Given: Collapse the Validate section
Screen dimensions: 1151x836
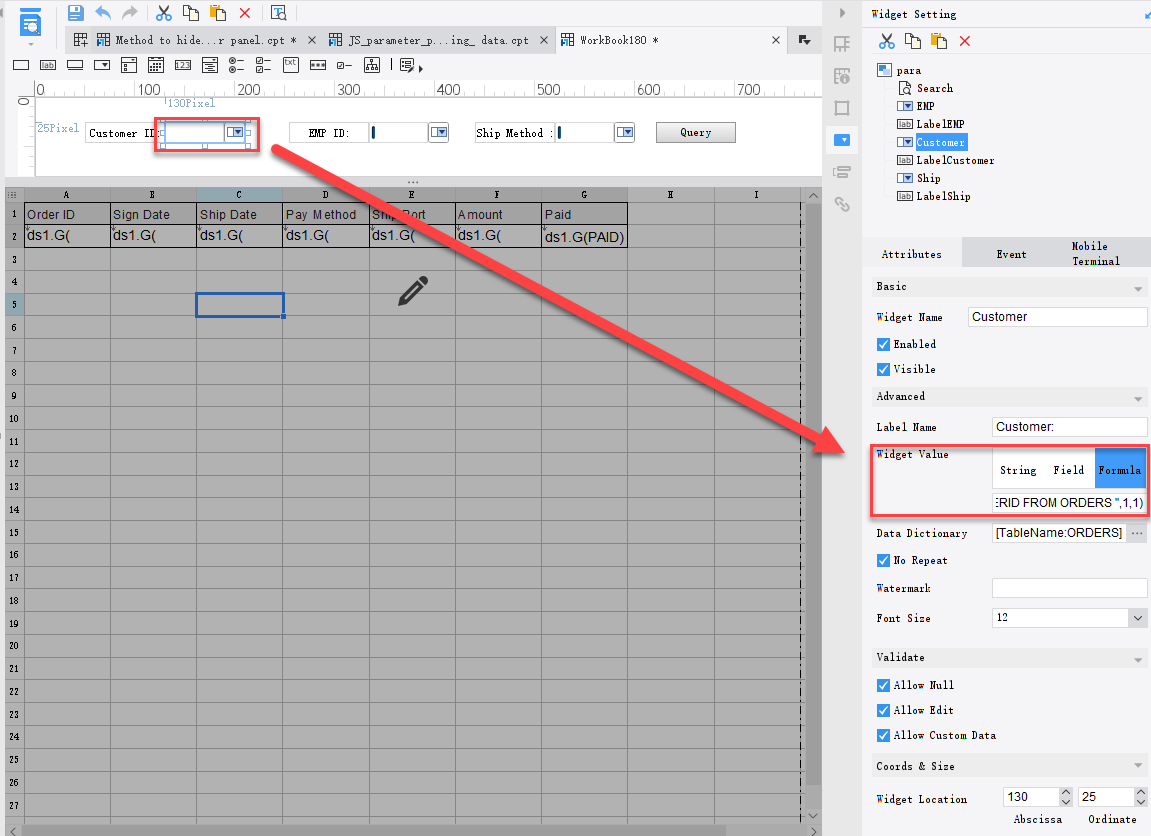Looking at the screenshot, I should 1135,657.
